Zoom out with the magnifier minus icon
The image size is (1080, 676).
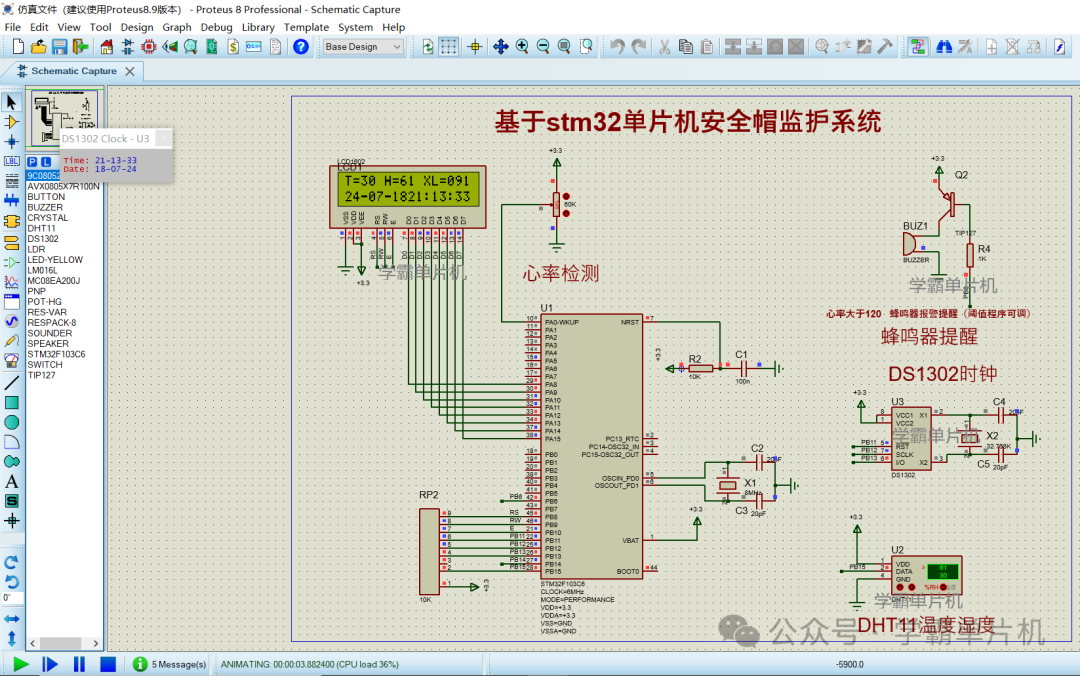[543, 46]
